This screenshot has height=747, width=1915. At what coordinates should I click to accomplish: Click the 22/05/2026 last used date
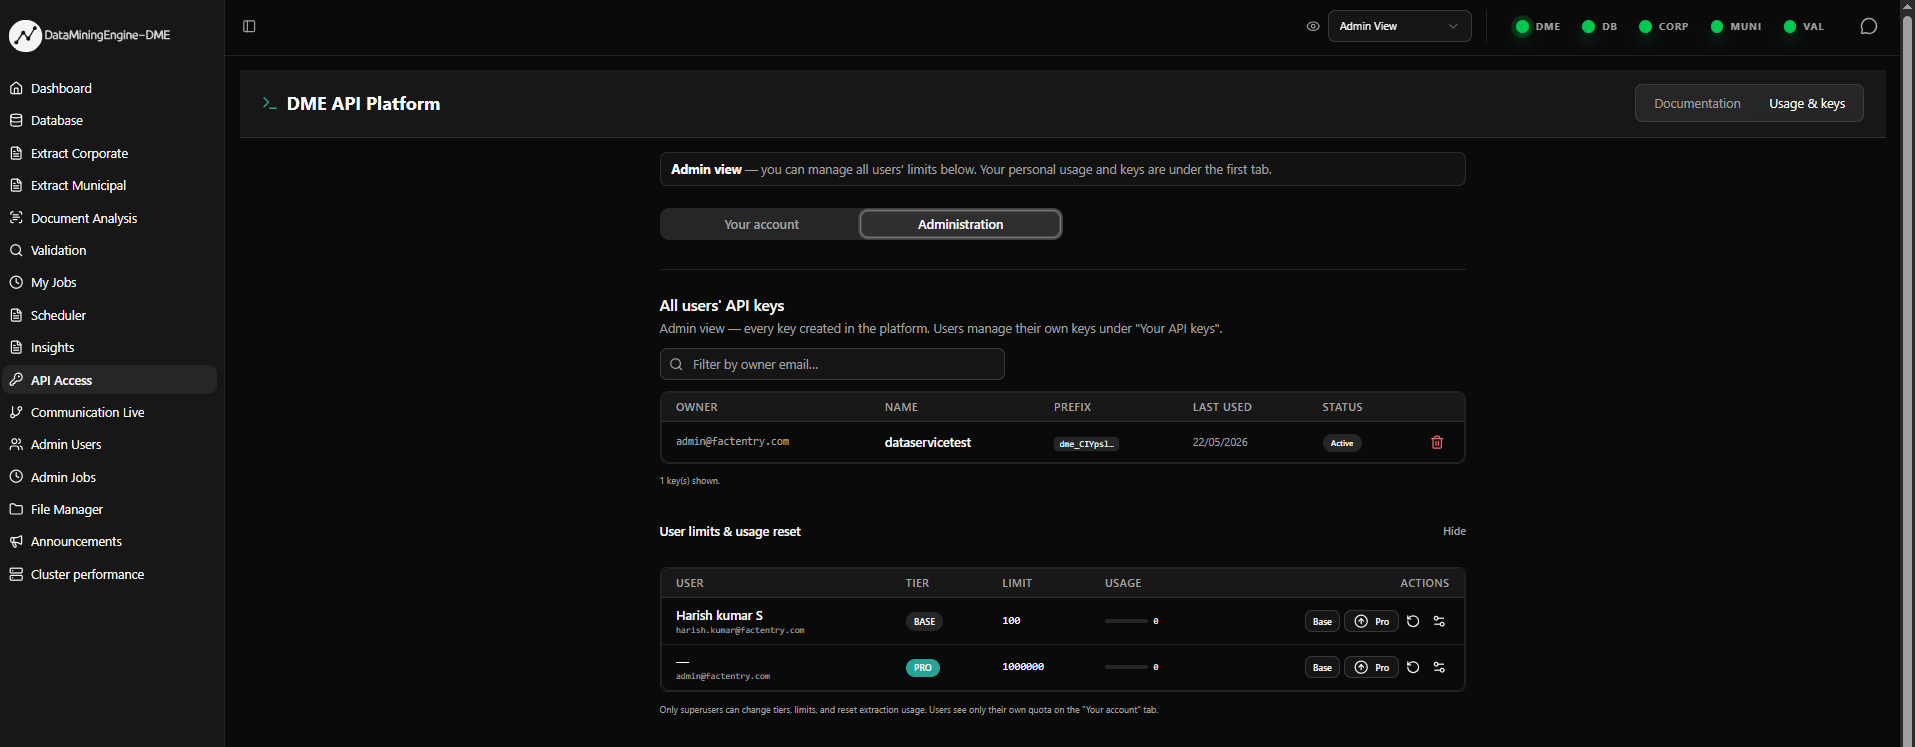(x=1220, y=442)
